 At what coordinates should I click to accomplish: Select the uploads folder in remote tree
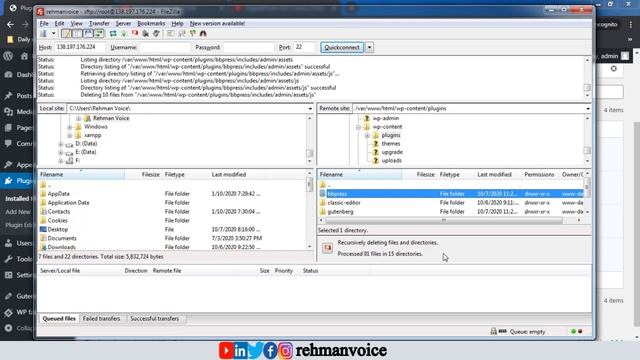(x=391, y=160)
